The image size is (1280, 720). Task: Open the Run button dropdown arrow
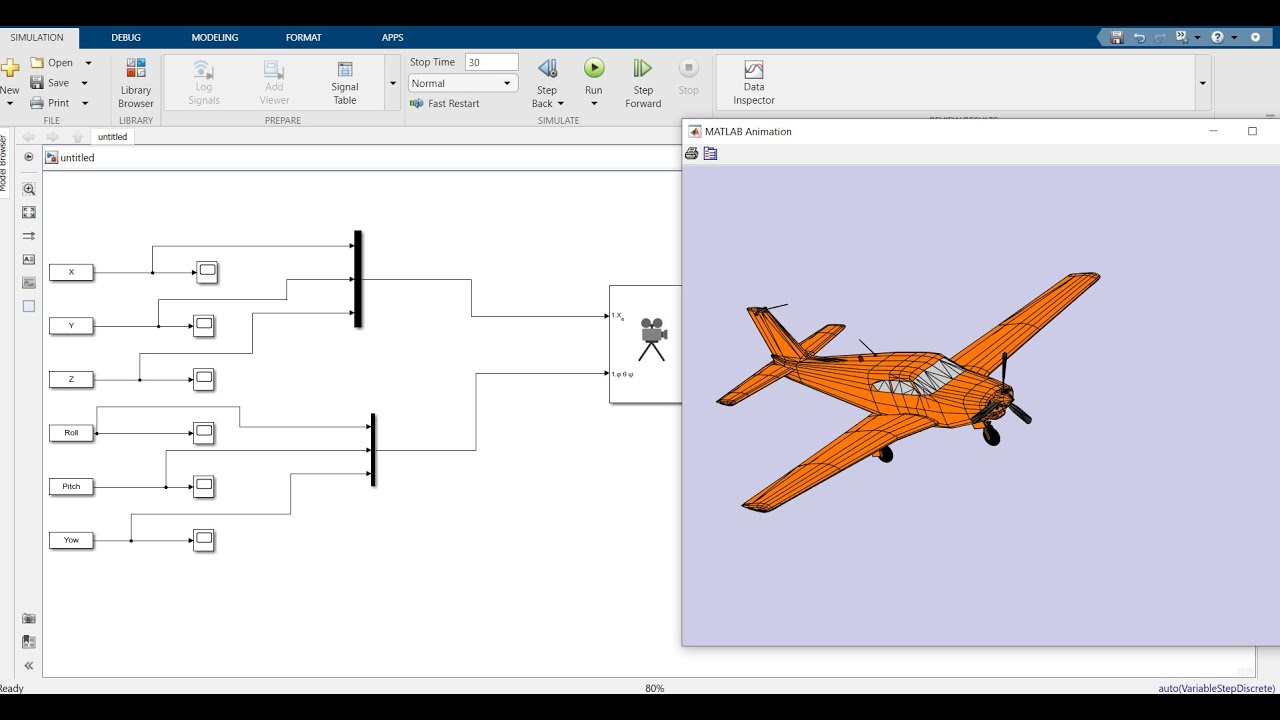594,103
